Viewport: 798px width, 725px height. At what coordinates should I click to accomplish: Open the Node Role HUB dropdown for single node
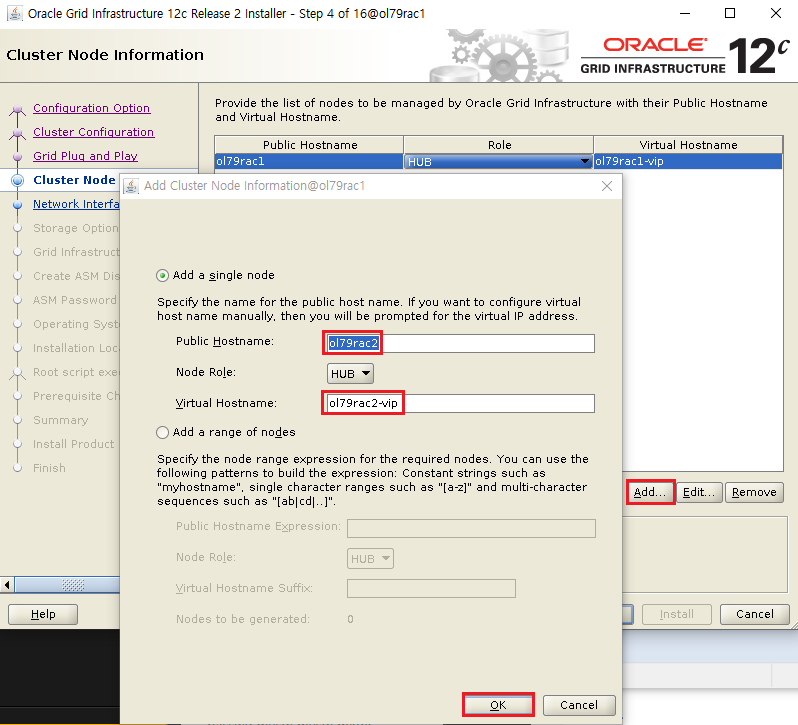[x=350, y=373]
